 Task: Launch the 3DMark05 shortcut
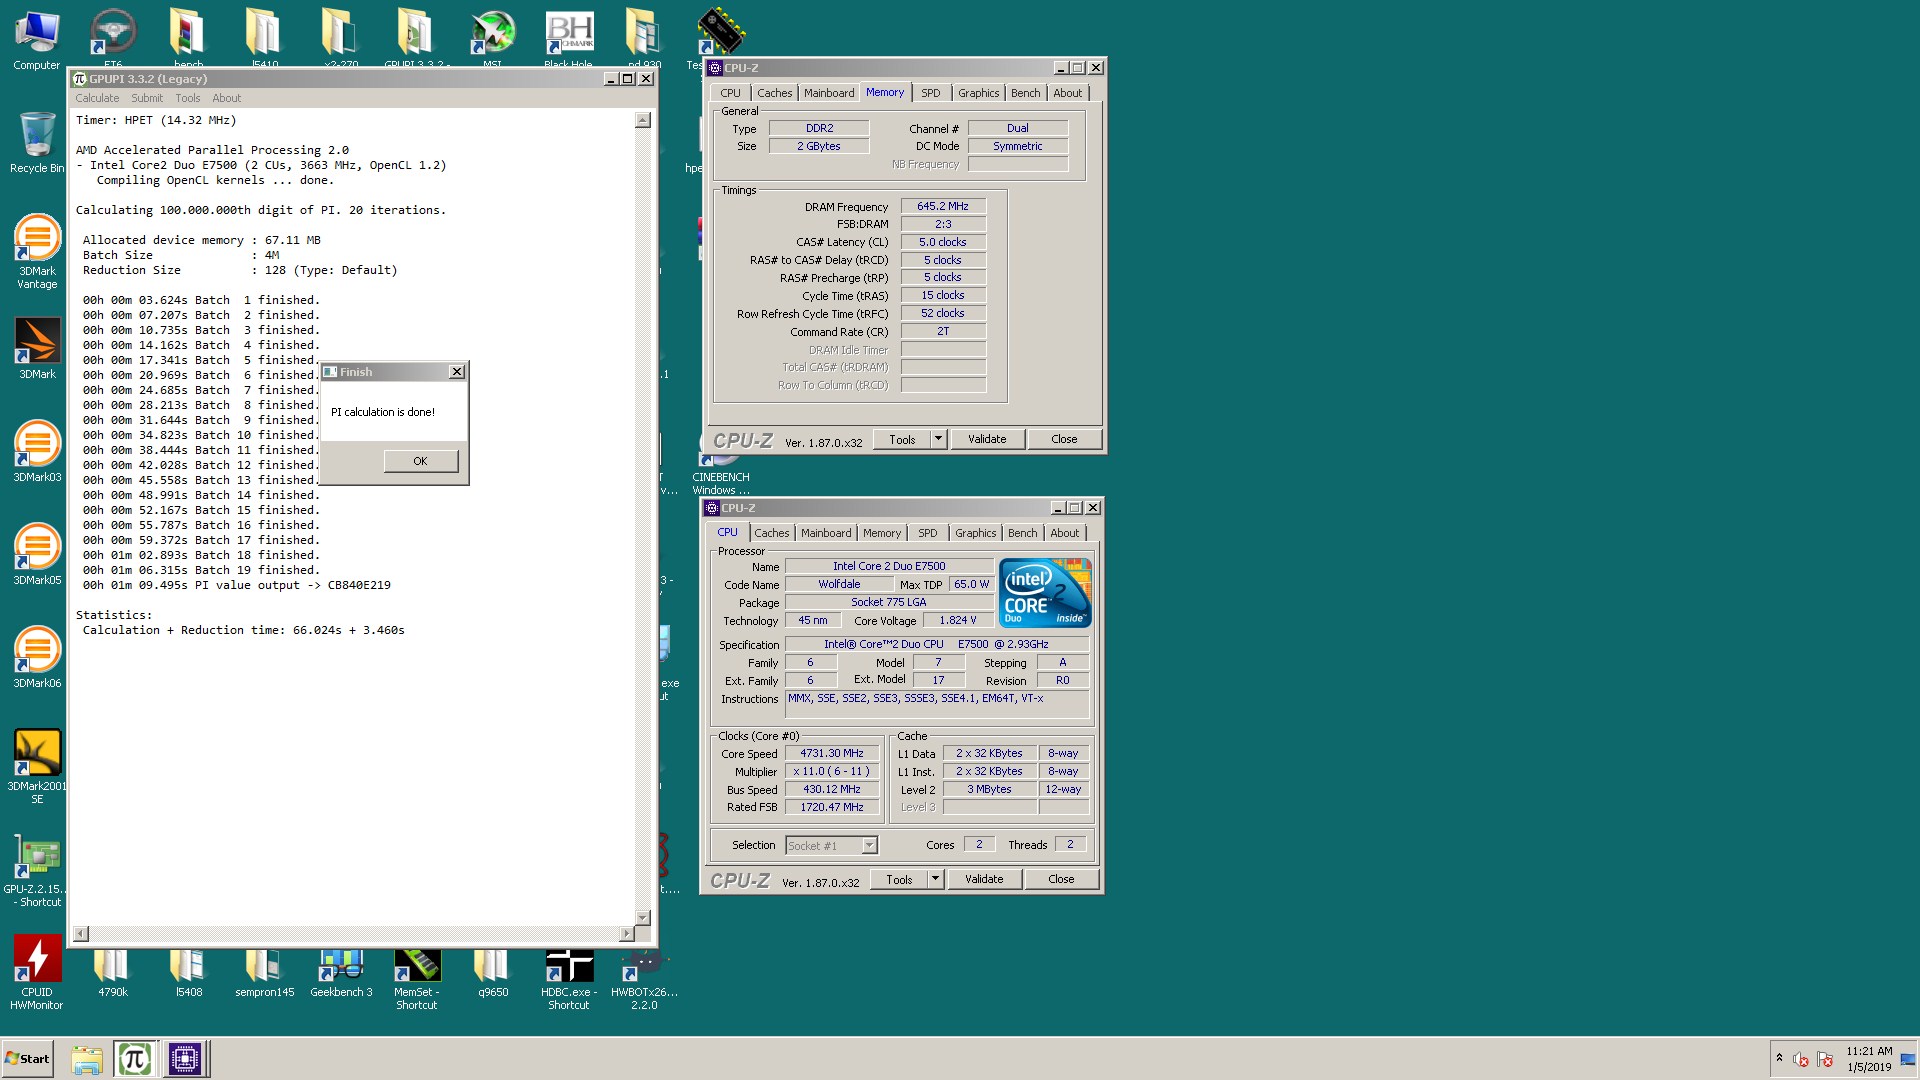37,555
